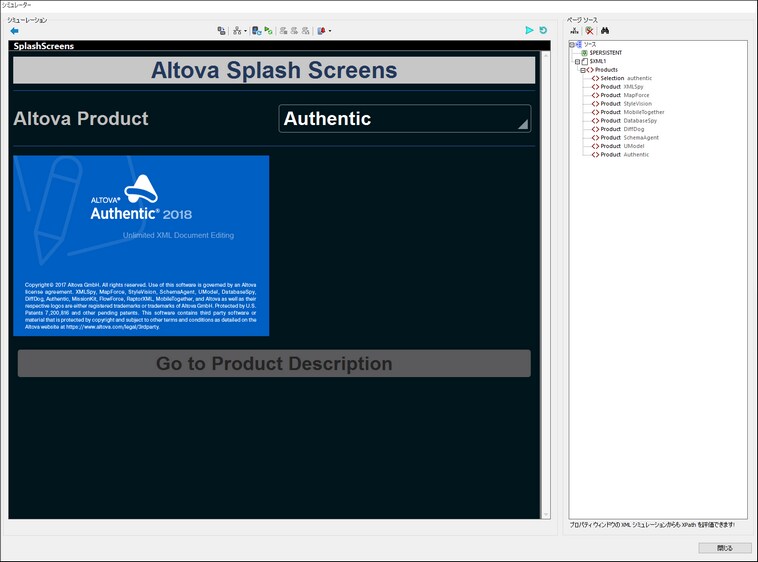This screenshot has width=758, height=562.
Task: Select the Product Authentic node
Action: 621,155
